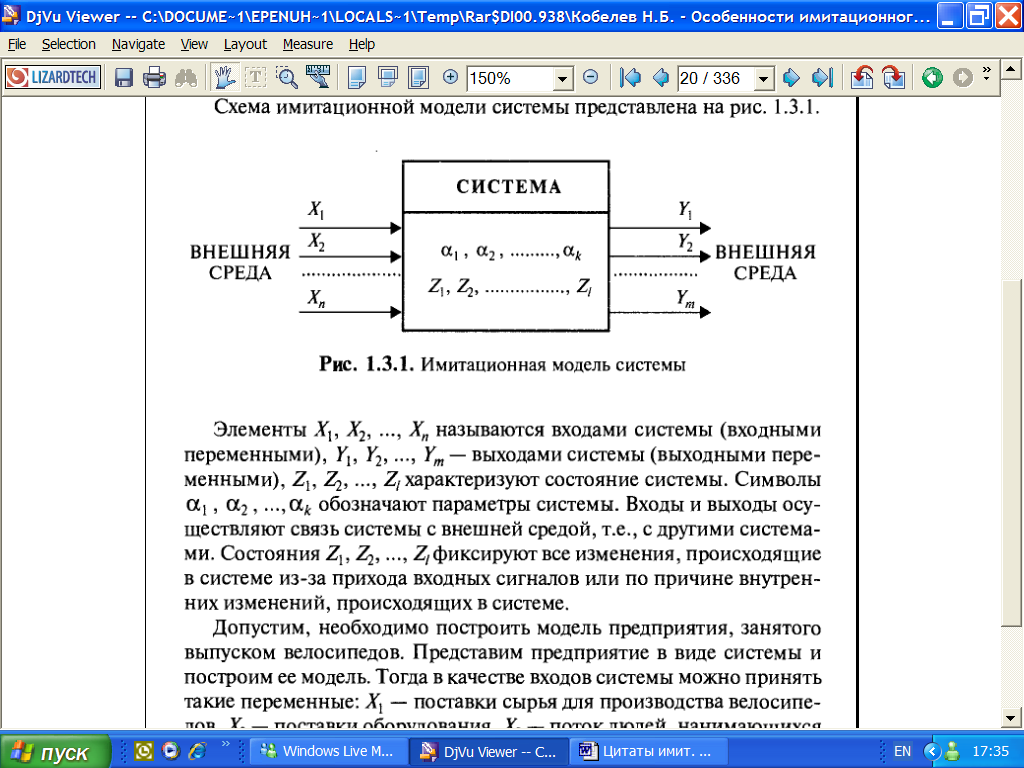Click the word 'Элементы' in the paragraph
The image size is (1024, 768).
[x=259, y=430]
